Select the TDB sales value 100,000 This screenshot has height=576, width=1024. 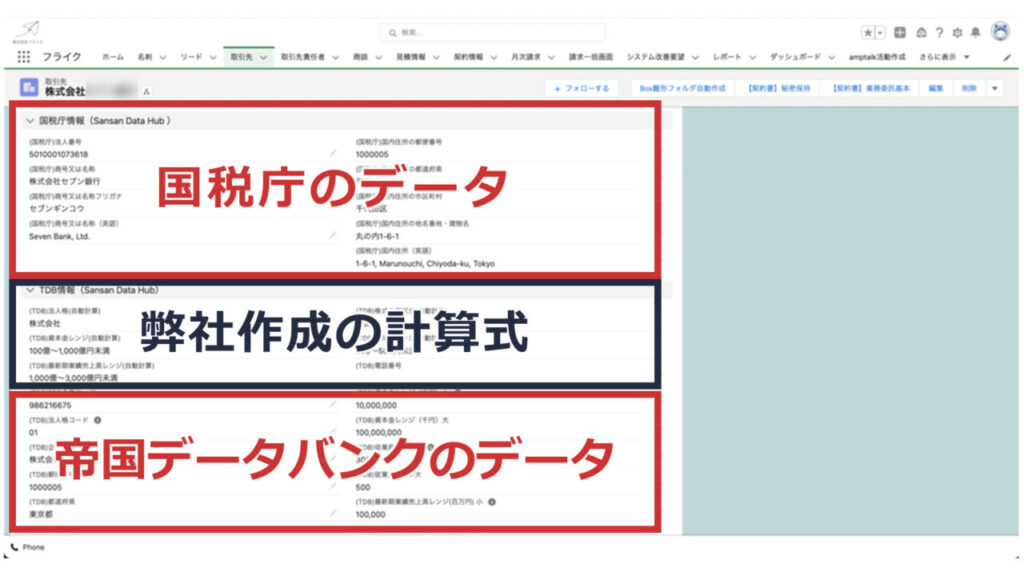click(x=370, y=515)
